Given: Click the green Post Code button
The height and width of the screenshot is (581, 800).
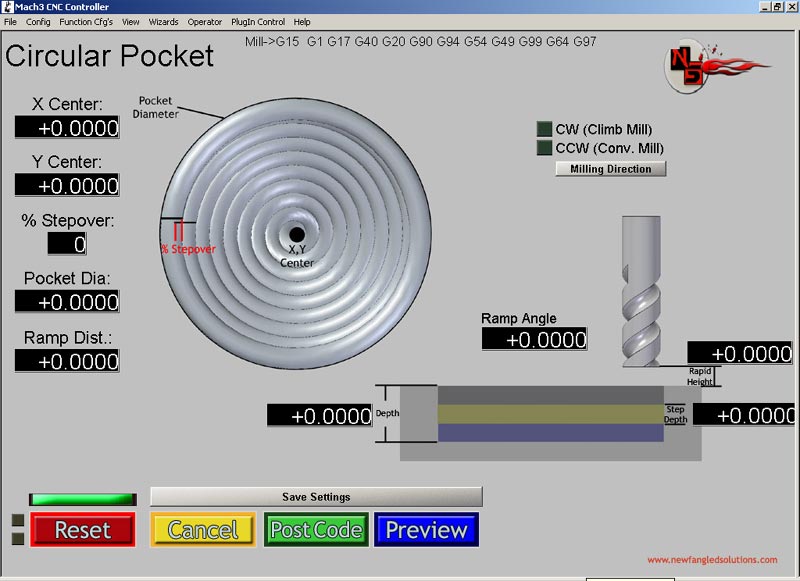Looking at the screenshot, I should pyautogui.click(x=316, y=529).
